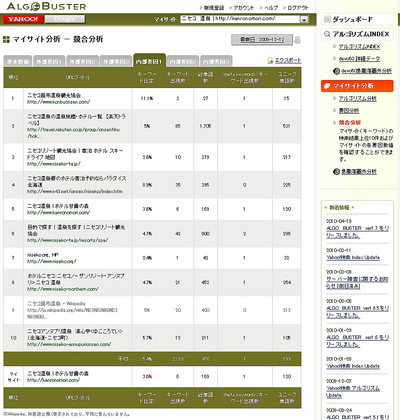Open the orange マイサイト分析 sidebar heading
400x420 pixels.
pos(357,86)
